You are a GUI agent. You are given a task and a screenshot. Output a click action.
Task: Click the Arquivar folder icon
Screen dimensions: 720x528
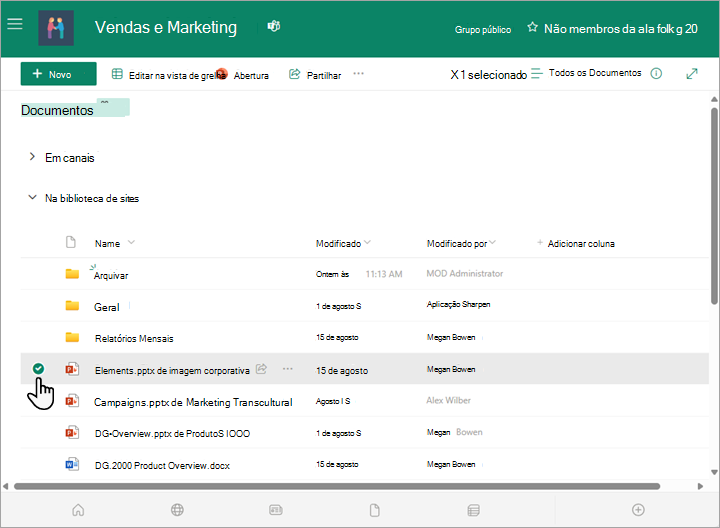(x=72, y=274)
